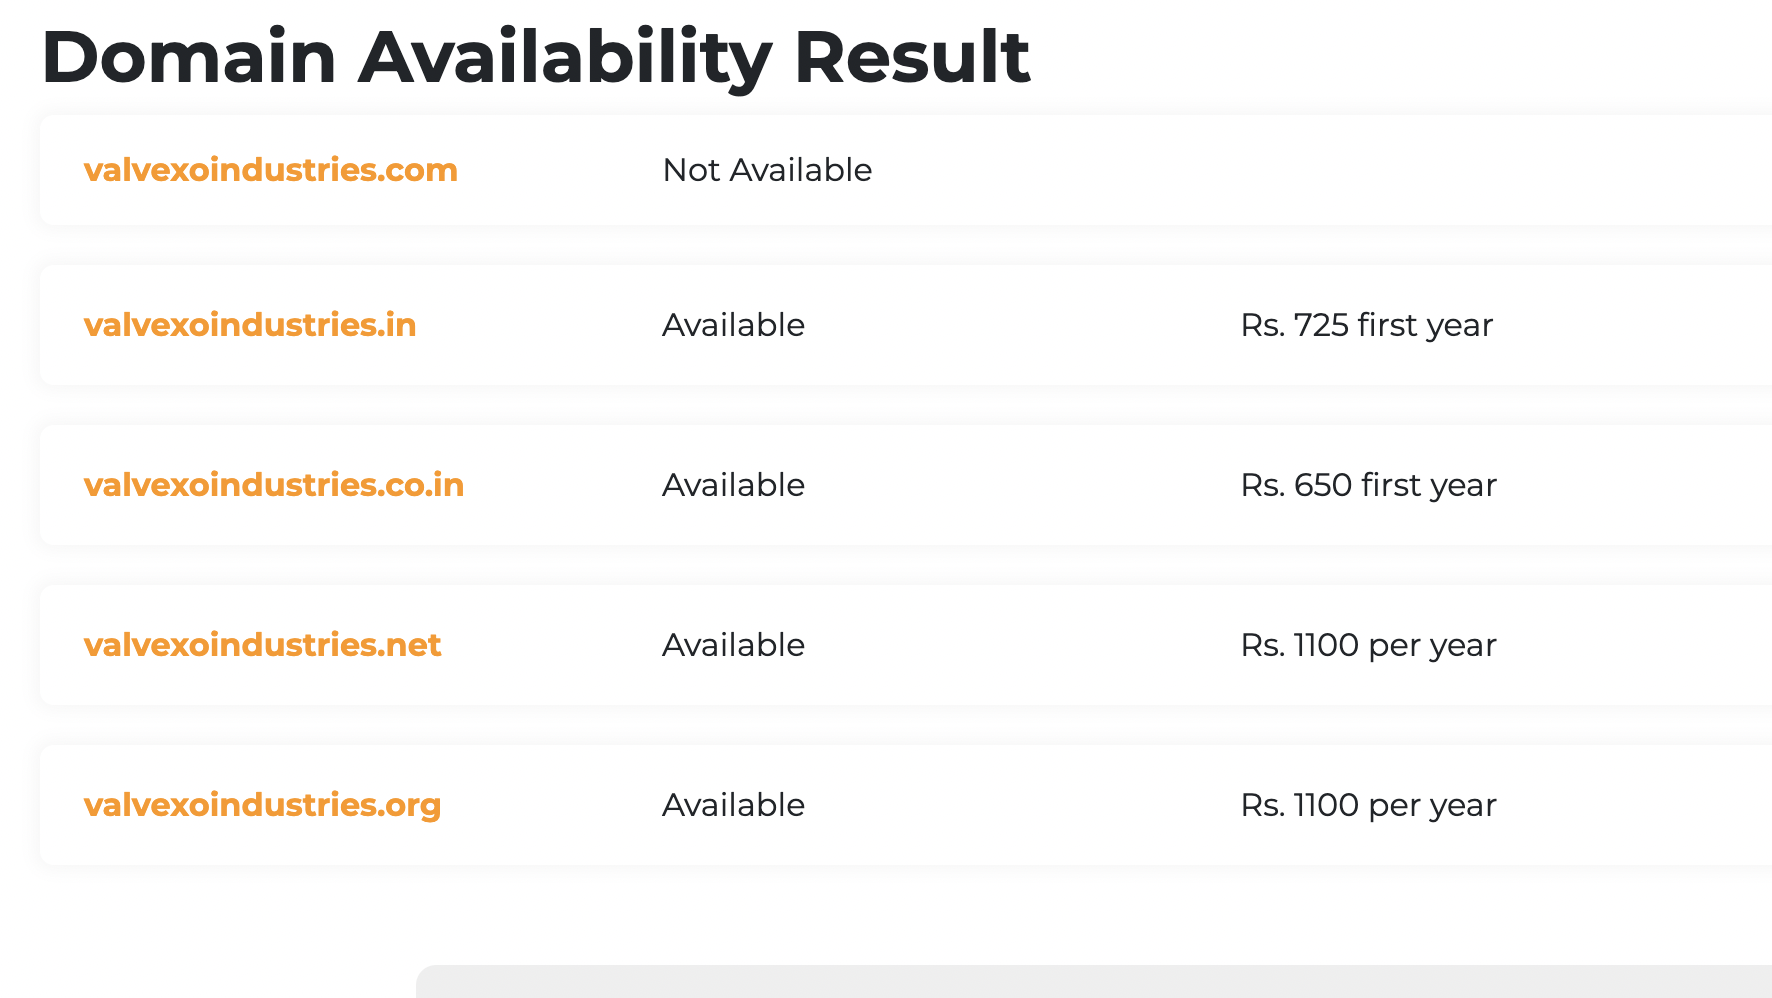Select the valvexoindustries.in domain link
This screenshot has height=998, width=1772.
pyautogui.click(x=249, y=325)
